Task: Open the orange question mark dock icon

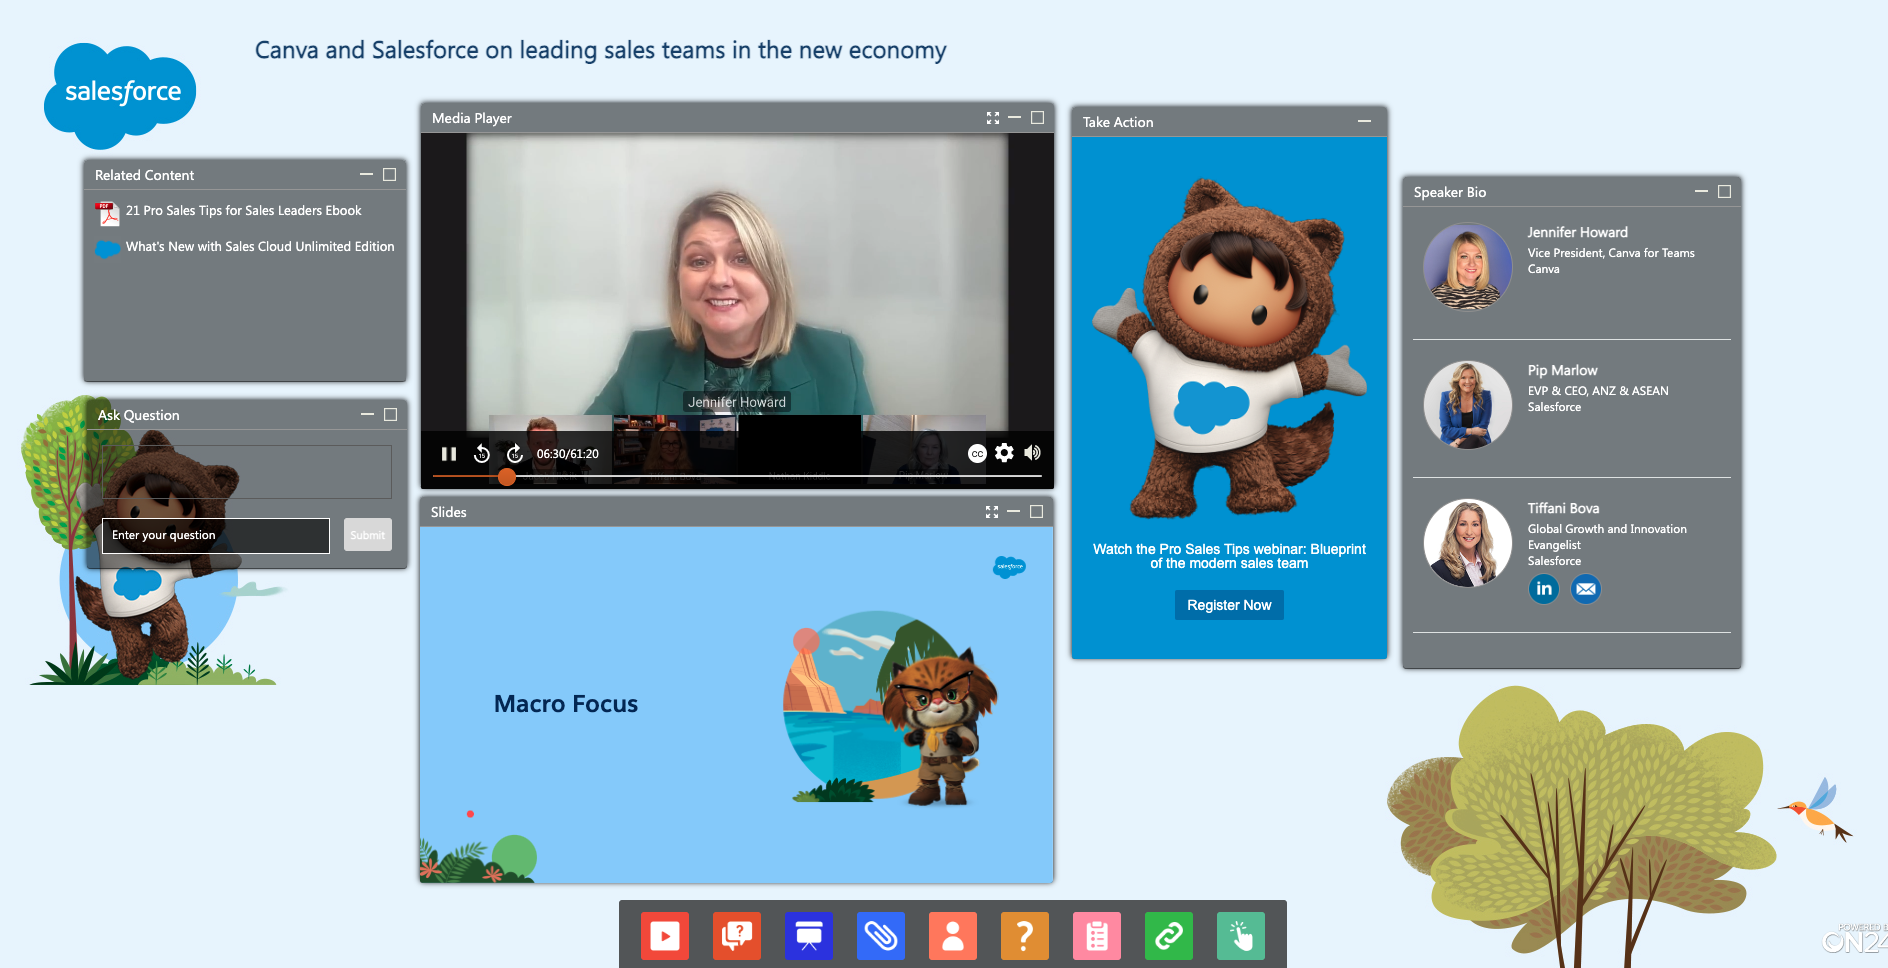Action: tap(1025, 936)
